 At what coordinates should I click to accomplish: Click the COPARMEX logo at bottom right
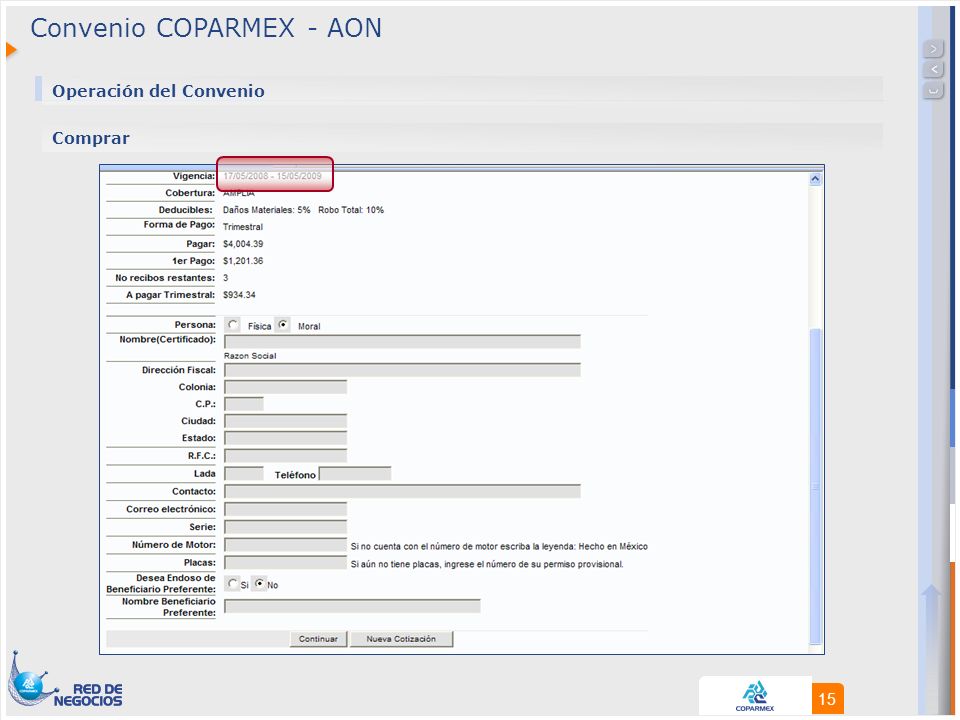click(x=755, y=696)
